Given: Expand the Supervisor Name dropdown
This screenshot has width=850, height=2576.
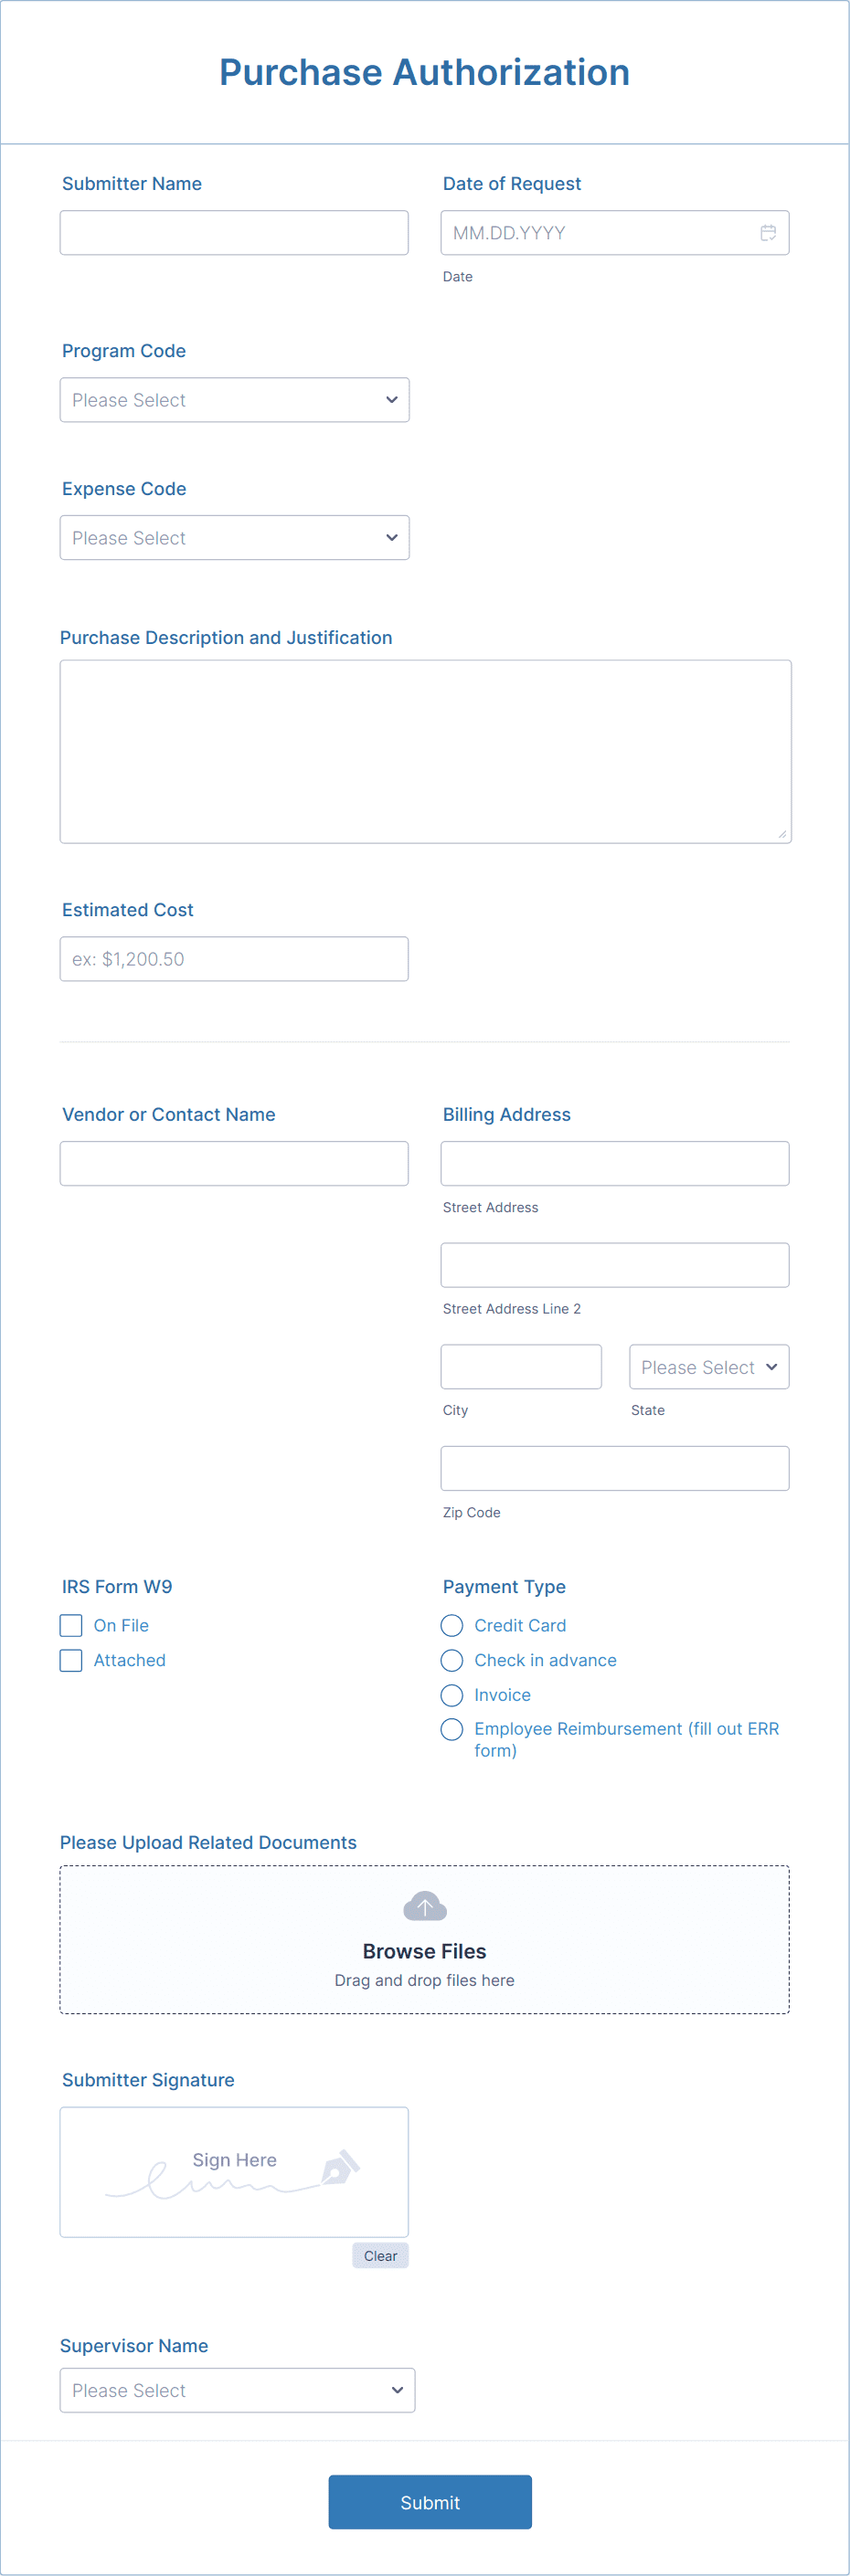Looking at the screenshot, I should click(238, 2390).
